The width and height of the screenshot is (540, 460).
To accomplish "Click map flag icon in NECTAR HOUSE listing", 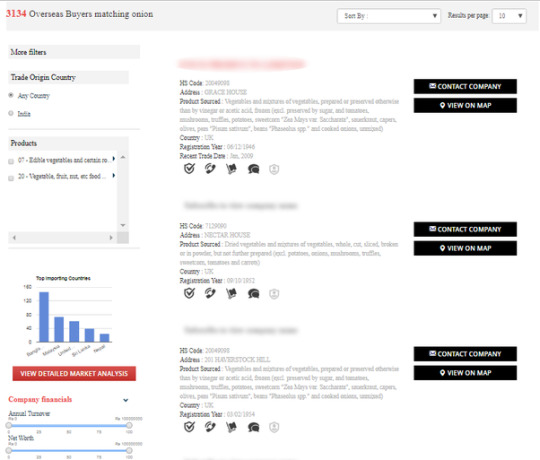I will (231, 293).
